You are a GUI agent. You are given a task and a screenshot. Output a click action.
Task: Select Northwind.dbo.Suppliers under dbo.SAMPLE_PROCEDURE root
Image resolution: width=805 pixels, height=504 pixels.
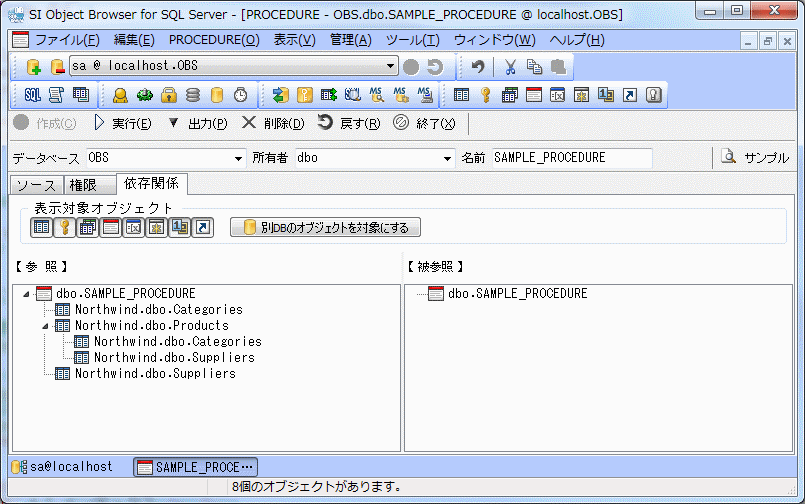[155, 374]
